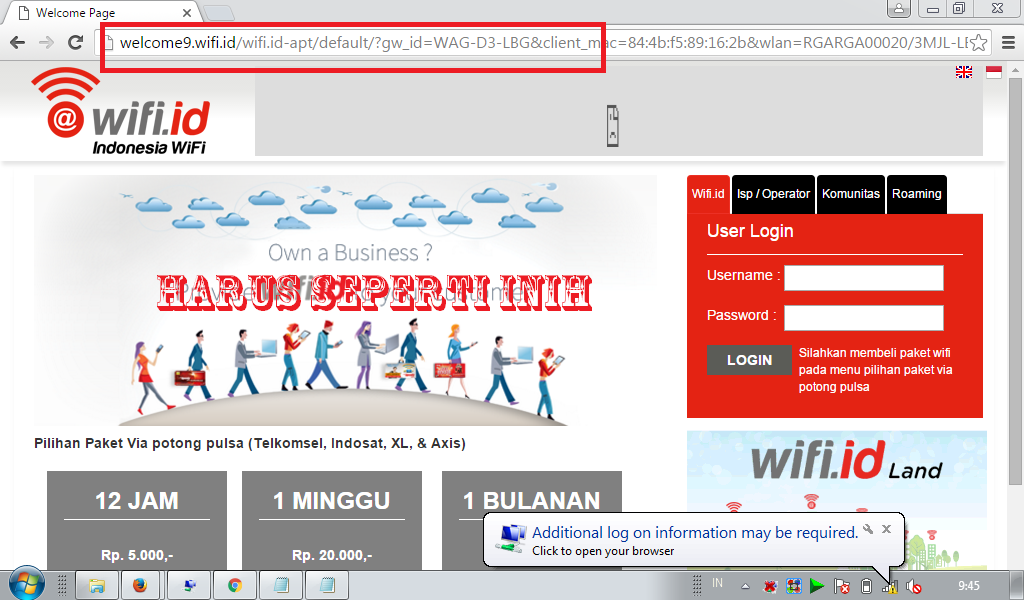Click the green play tray icon
This screenshot has height=600, width=1024.
(816, 586)
